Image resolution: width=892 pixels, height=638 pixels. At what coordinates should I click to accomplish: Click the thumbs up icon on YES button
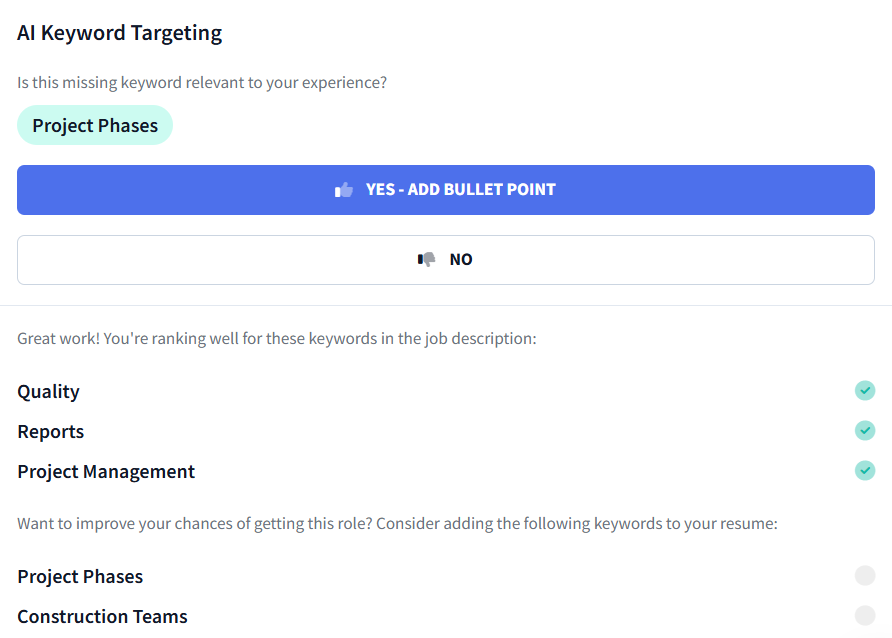[x=344, y=189]
